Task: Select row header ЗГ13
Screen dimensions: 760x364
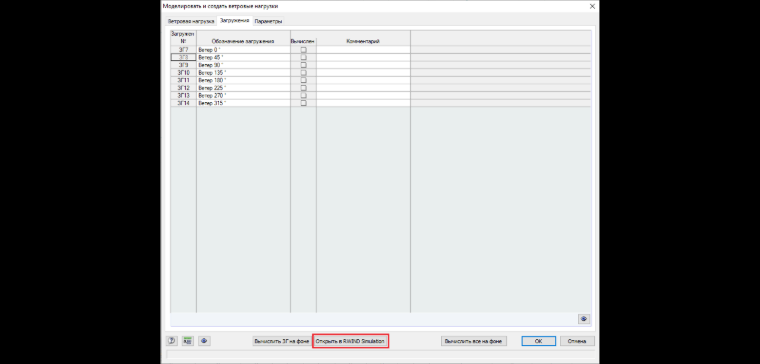Action: click(x=183, y=95)
